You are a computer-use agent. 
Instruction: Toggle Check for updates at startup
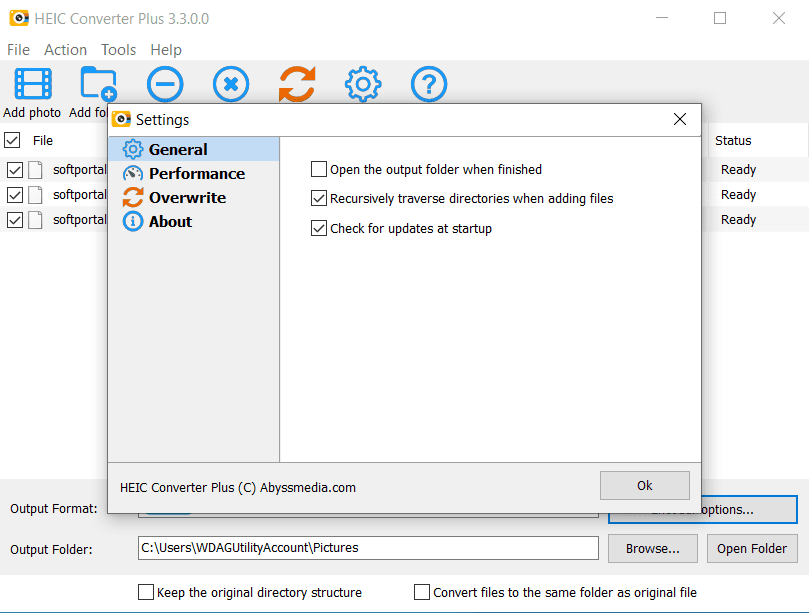point(319,228)
